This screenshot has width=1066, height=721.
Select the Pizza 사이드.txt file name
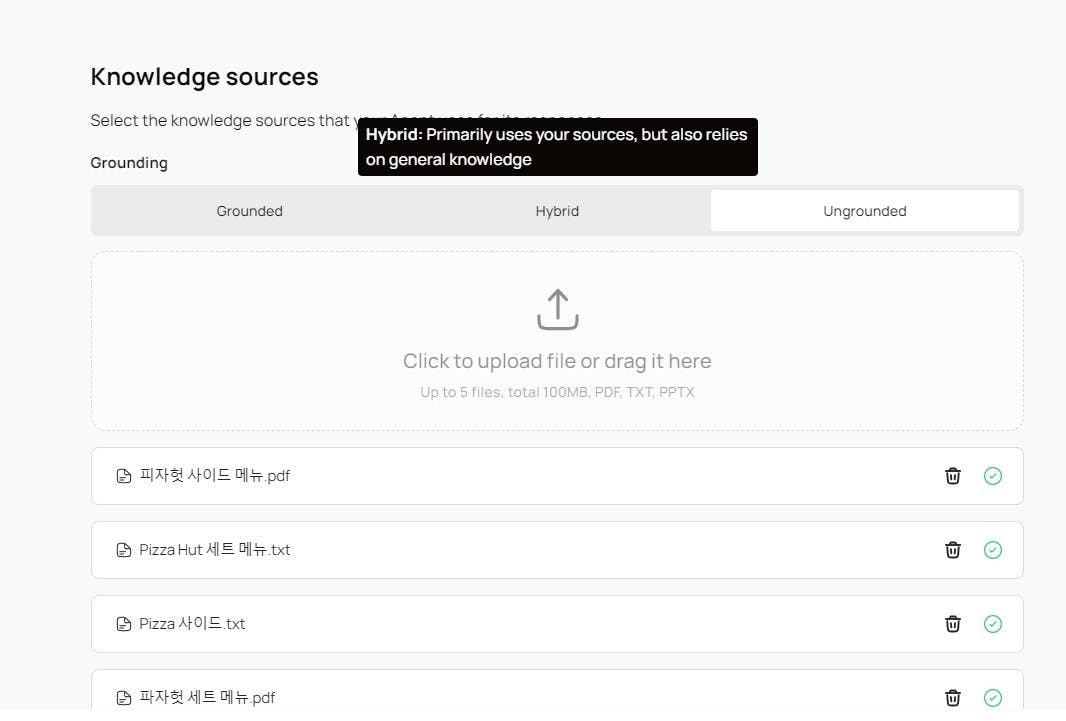(x=192, y=624)
